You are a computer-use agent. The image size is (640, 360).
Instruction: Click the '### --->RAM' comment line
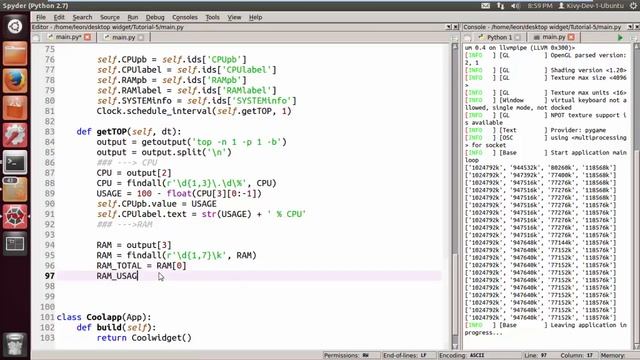124,224
